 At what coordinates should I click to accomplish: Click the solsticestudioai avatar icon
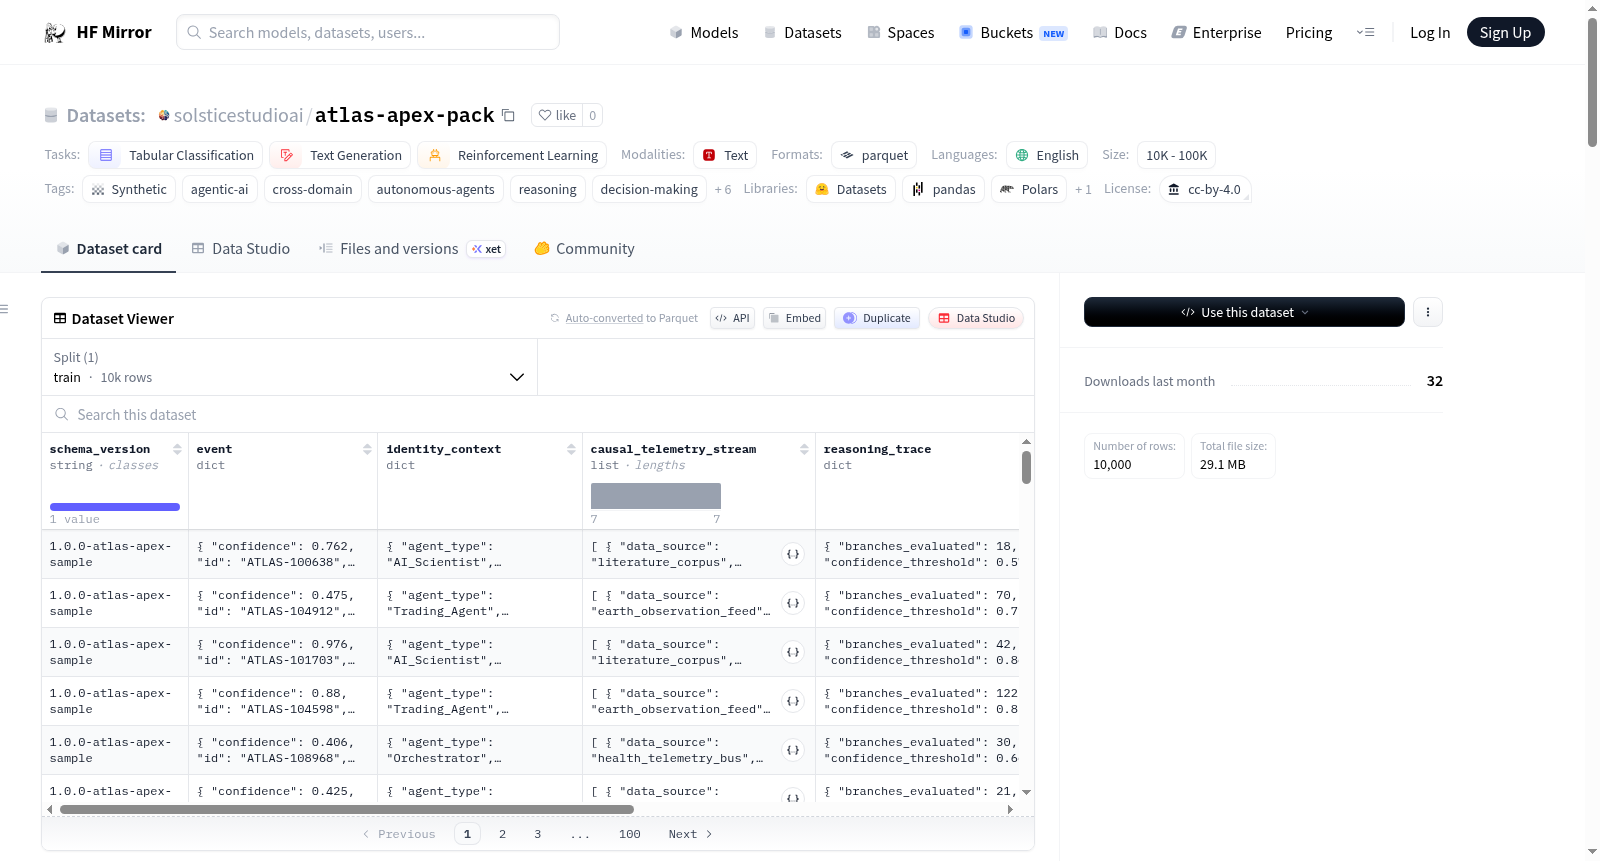pos(164,115)
